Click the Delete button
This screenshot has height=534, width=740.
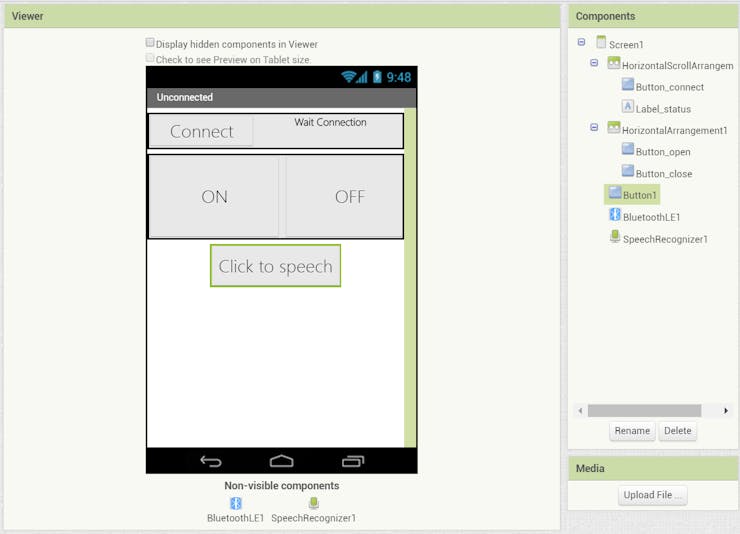pos(678,431)
